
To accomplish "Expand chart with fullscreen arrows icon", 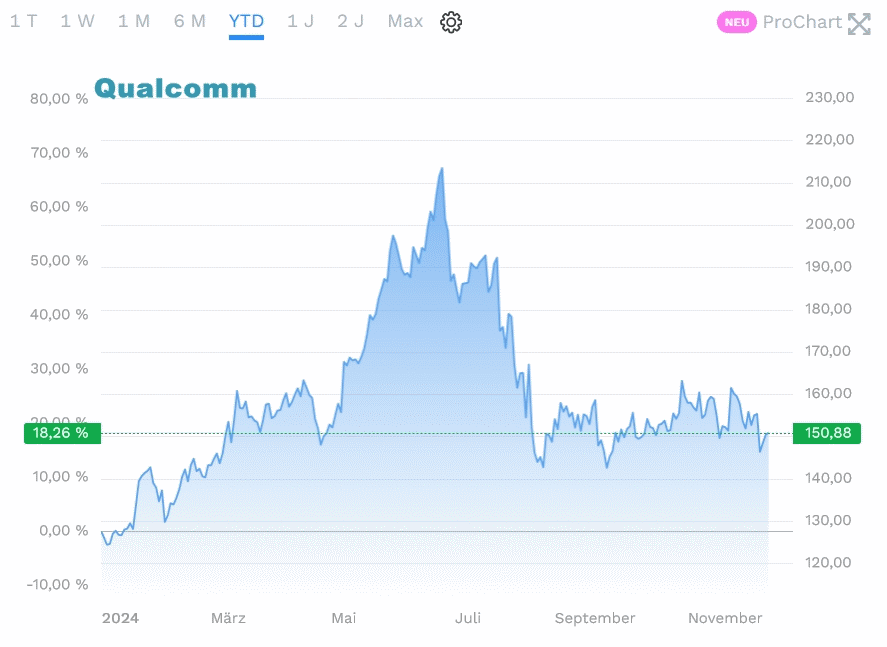I will point(859,23).
